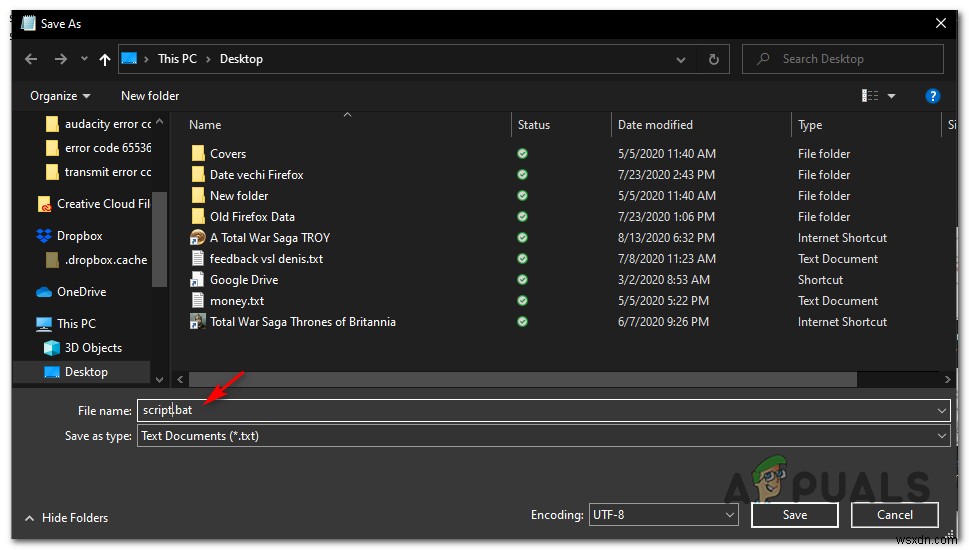Click the Cancel button
This screenshot has width=969, height=550.
(x=894, y=515)
